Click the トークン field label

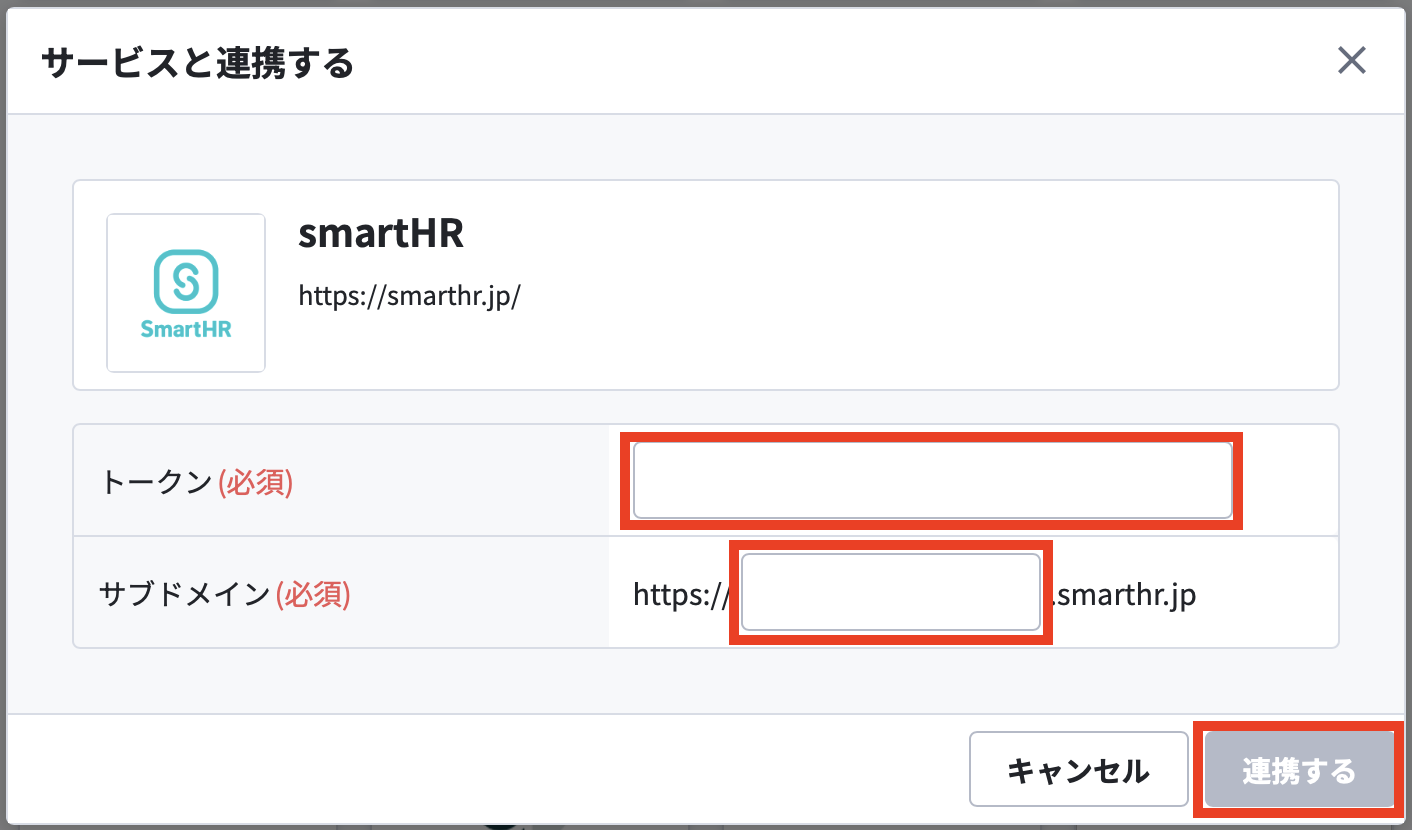tap(157, 482)
